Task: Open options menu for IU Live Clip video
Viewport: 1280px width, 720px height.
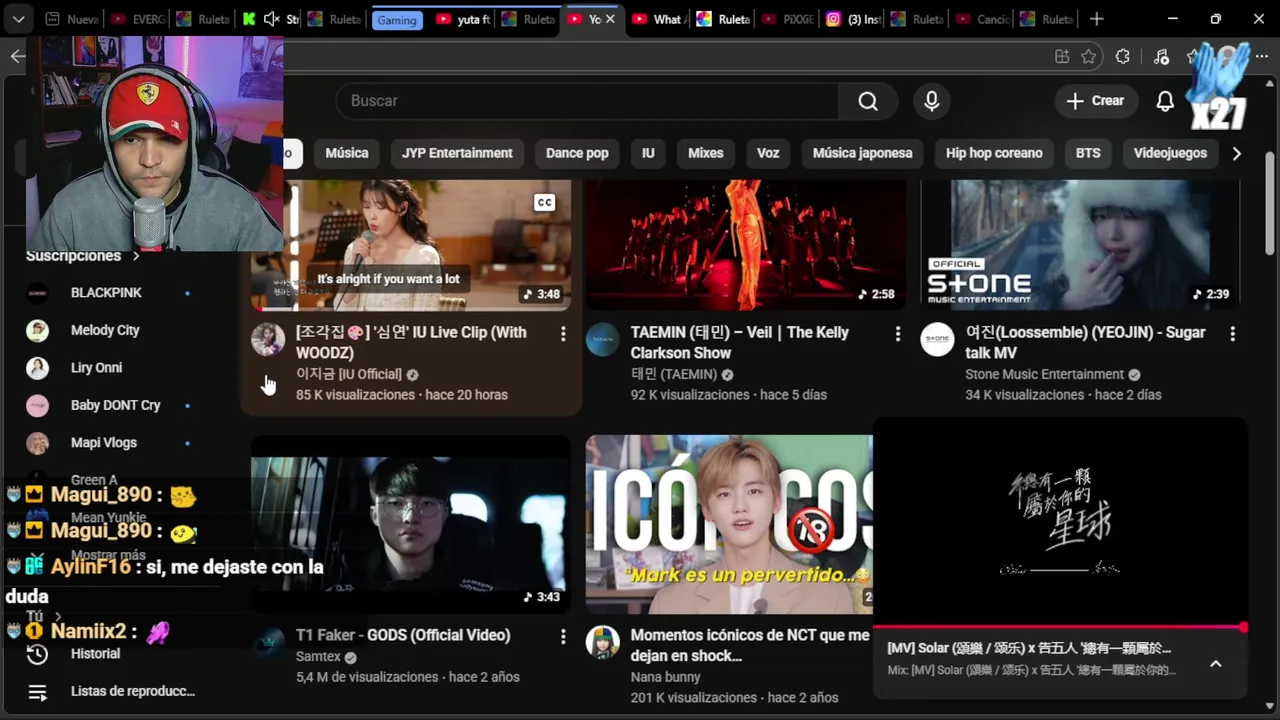Action: (x=563, y=334)
